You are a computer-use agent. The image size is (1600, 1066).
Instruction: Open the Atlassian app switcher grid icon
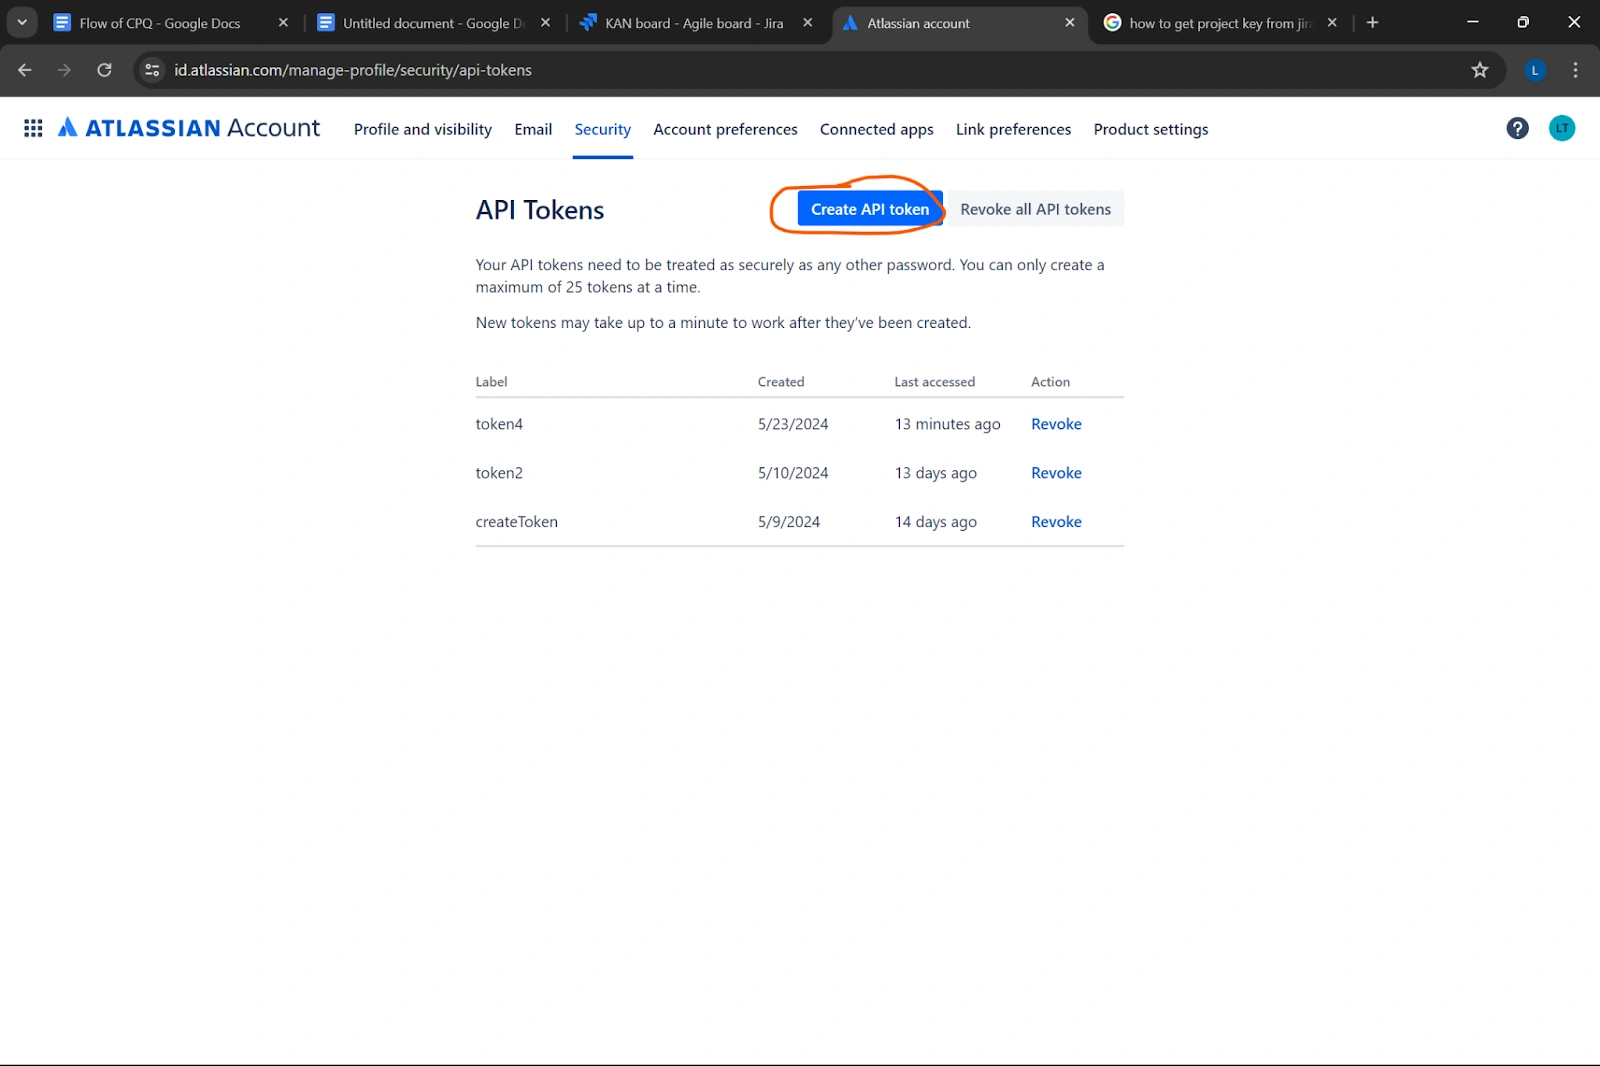(32, 128)
